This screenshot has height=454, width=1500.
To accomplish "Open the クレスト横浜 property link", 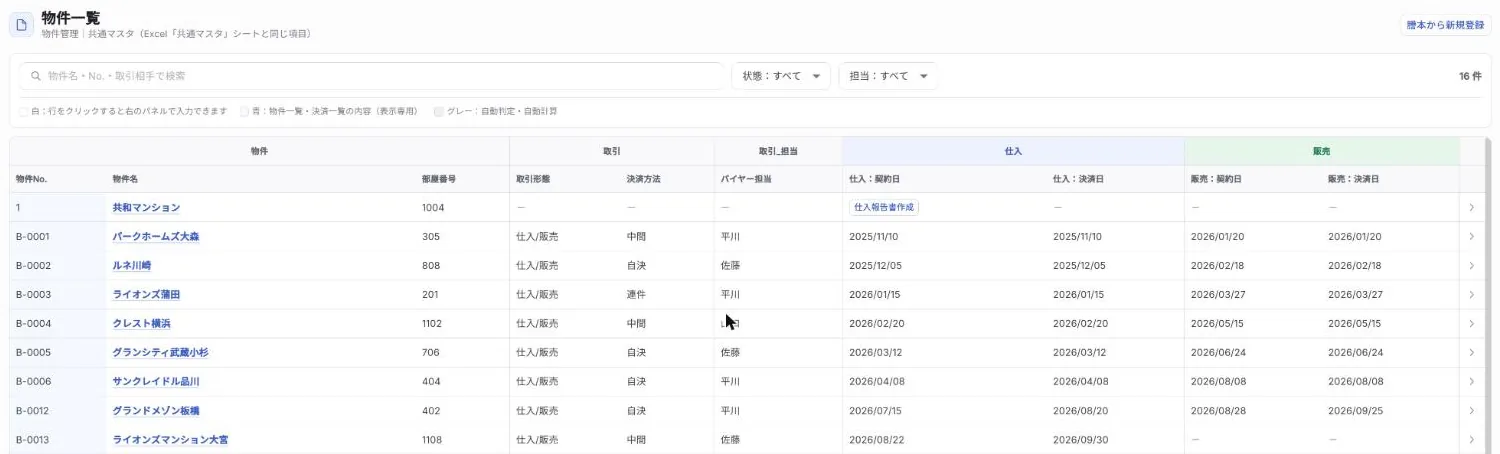I will tap(141, 324).
